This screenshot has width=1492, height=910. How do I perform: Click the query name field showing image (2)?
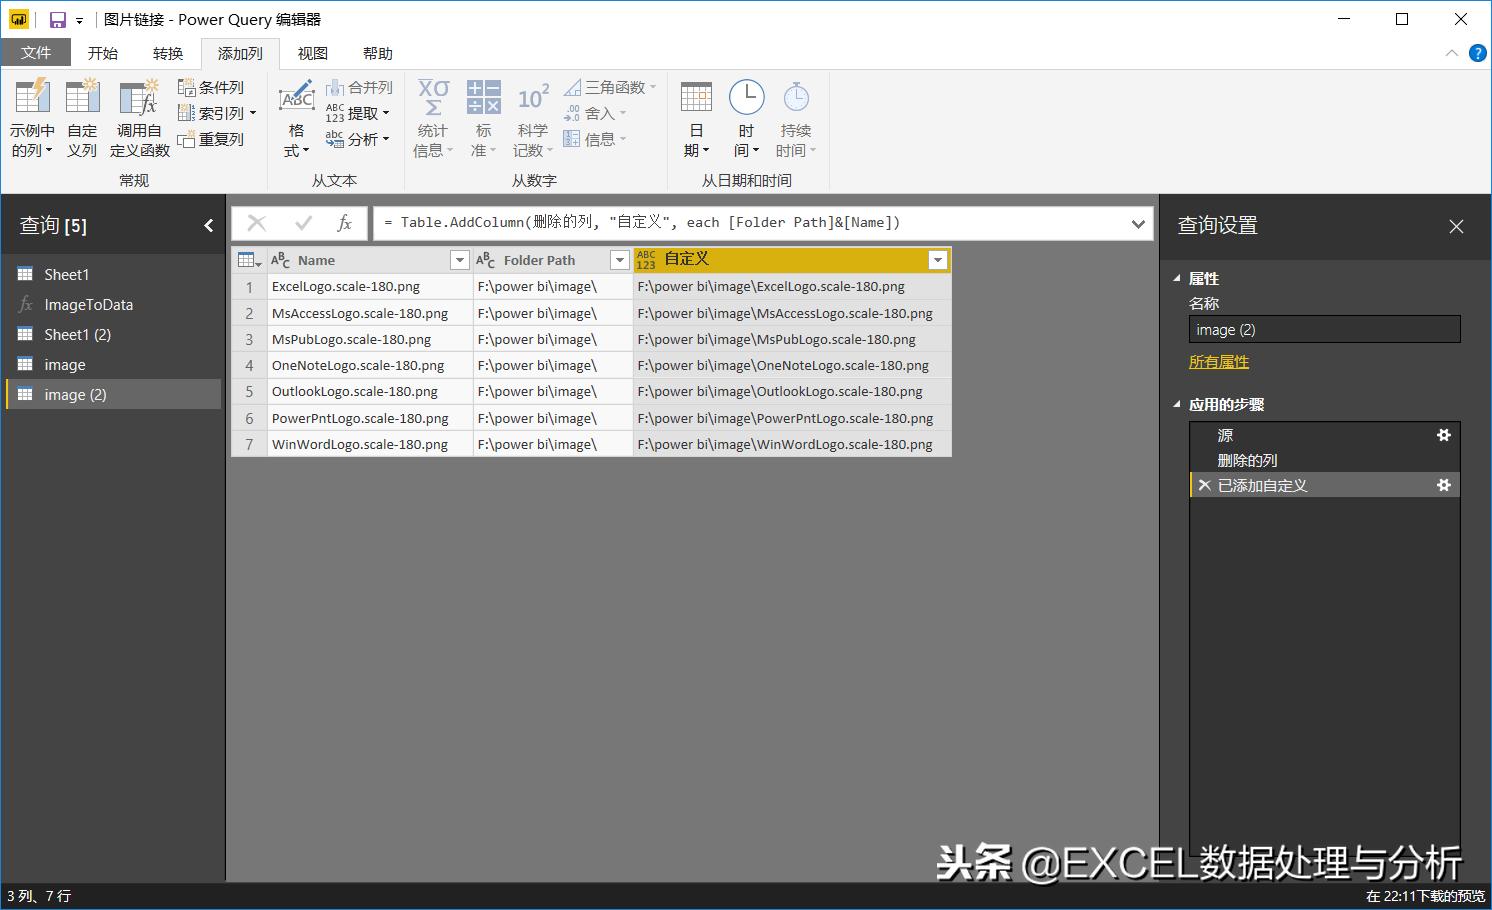(1324, 329)
